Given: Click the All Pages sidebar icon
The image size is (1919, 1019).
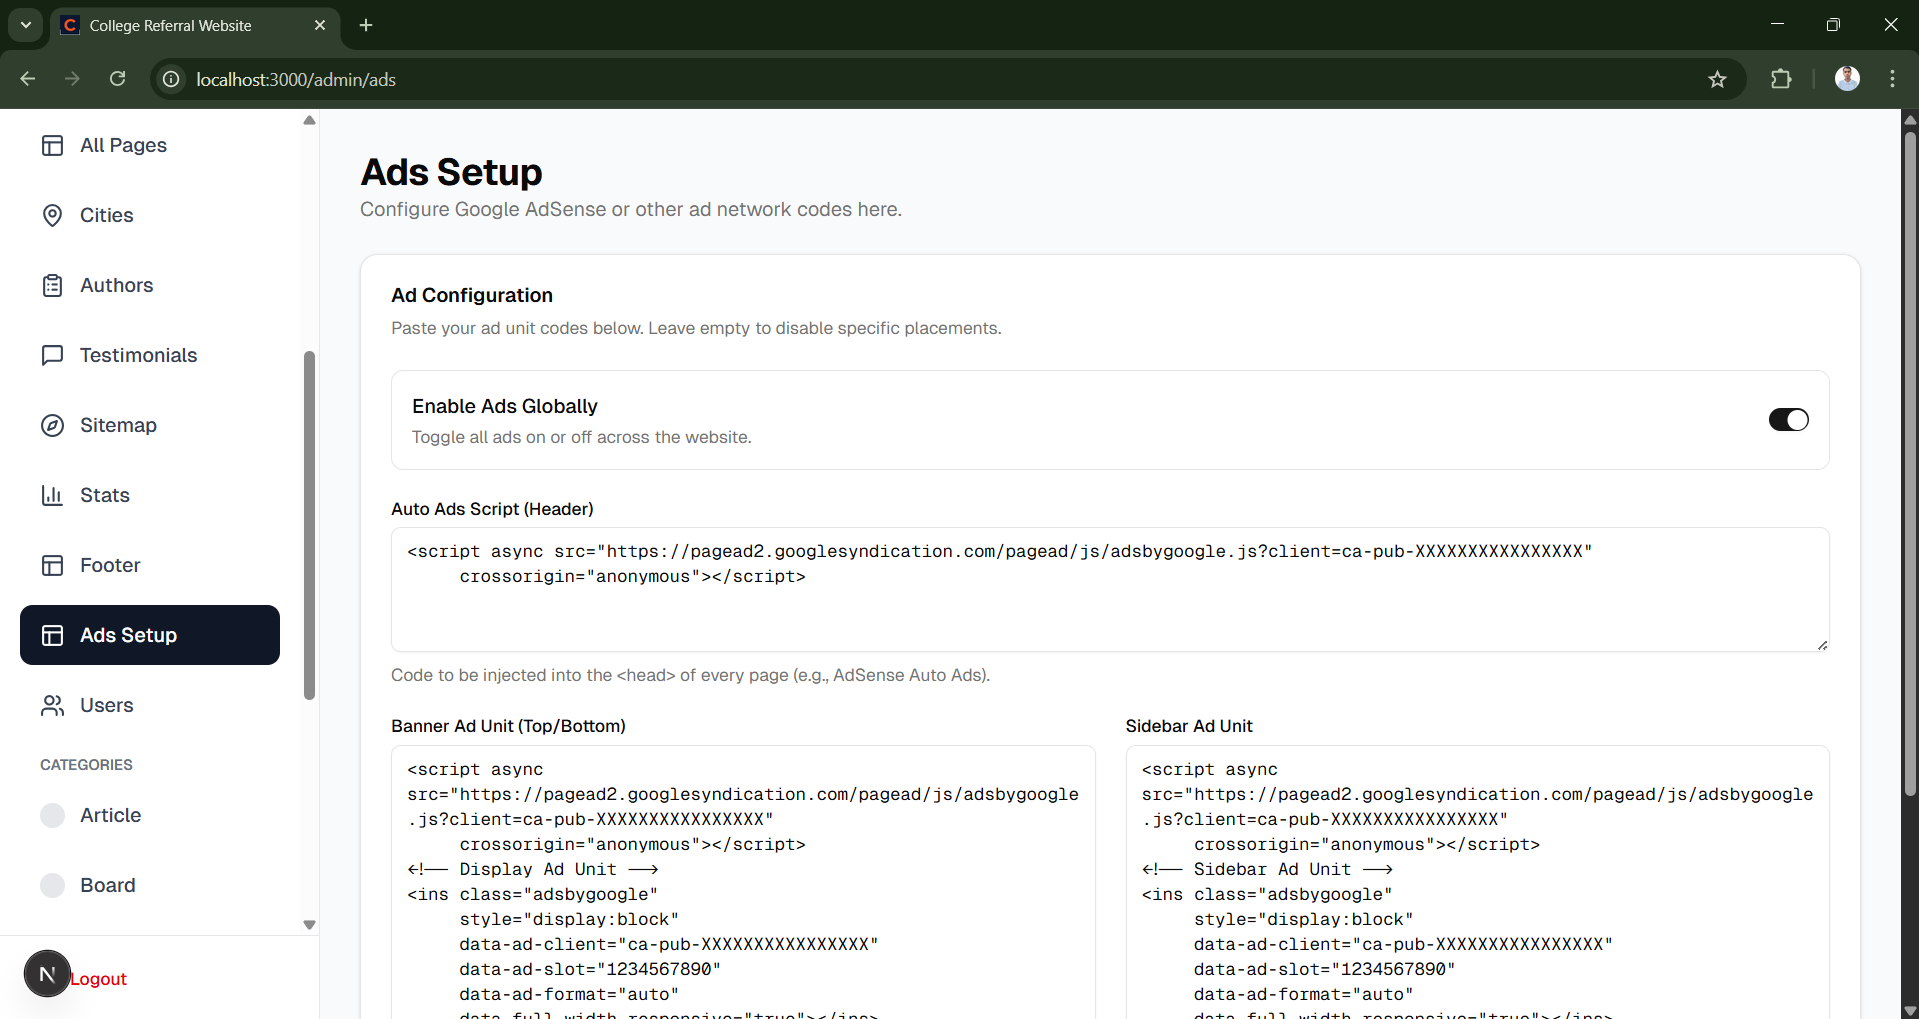Looking at the screenshot, I should [x=52, y=146].
